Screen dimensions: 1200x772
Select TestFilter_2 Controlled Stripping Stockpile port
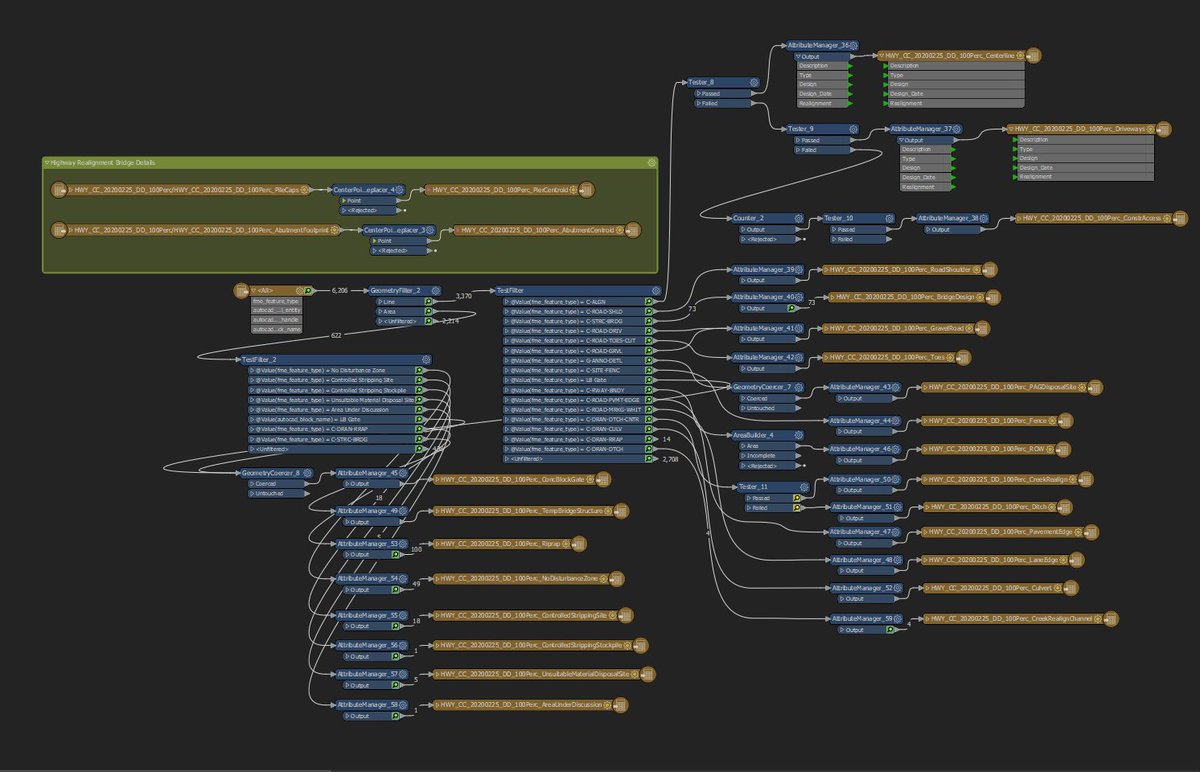pos(338,389)
